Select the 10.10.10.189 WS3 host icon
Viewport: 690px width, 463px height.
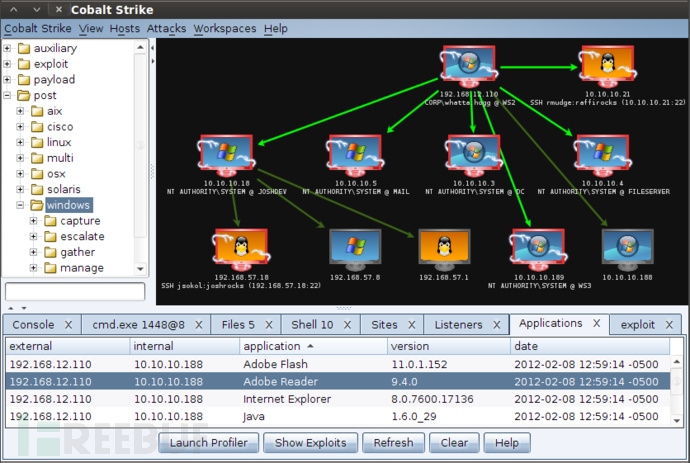coord(539,249)
